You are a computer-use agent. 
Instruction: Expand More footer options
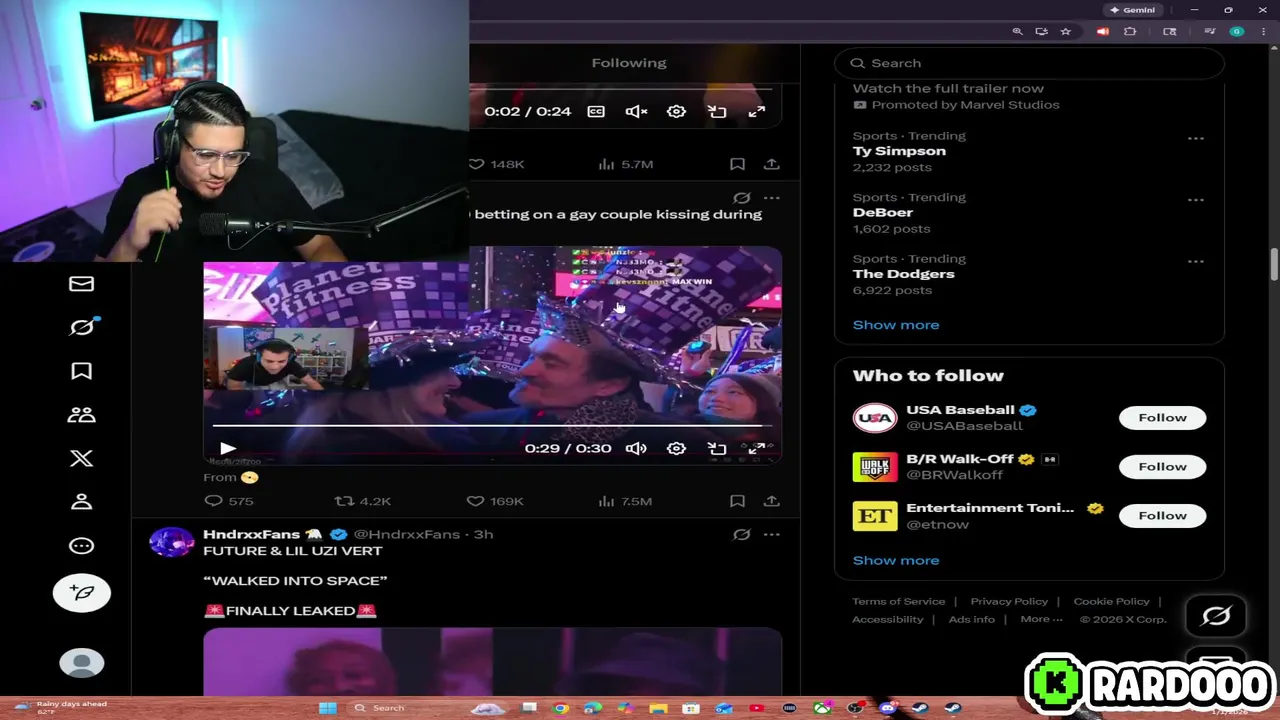coord(1041,619)
